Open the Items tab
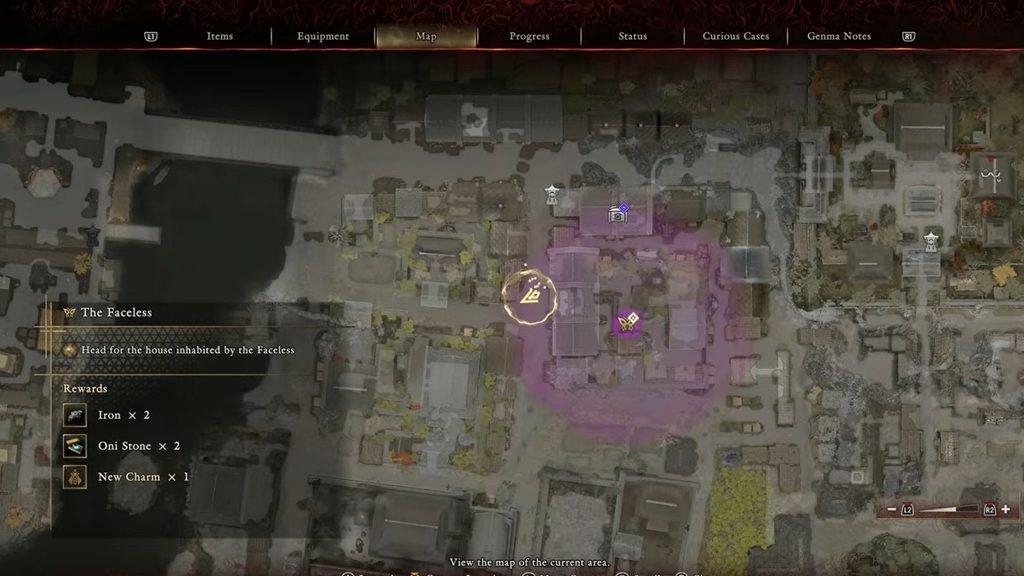Screen dimensions: 1024x576 (x=219, y=37)
